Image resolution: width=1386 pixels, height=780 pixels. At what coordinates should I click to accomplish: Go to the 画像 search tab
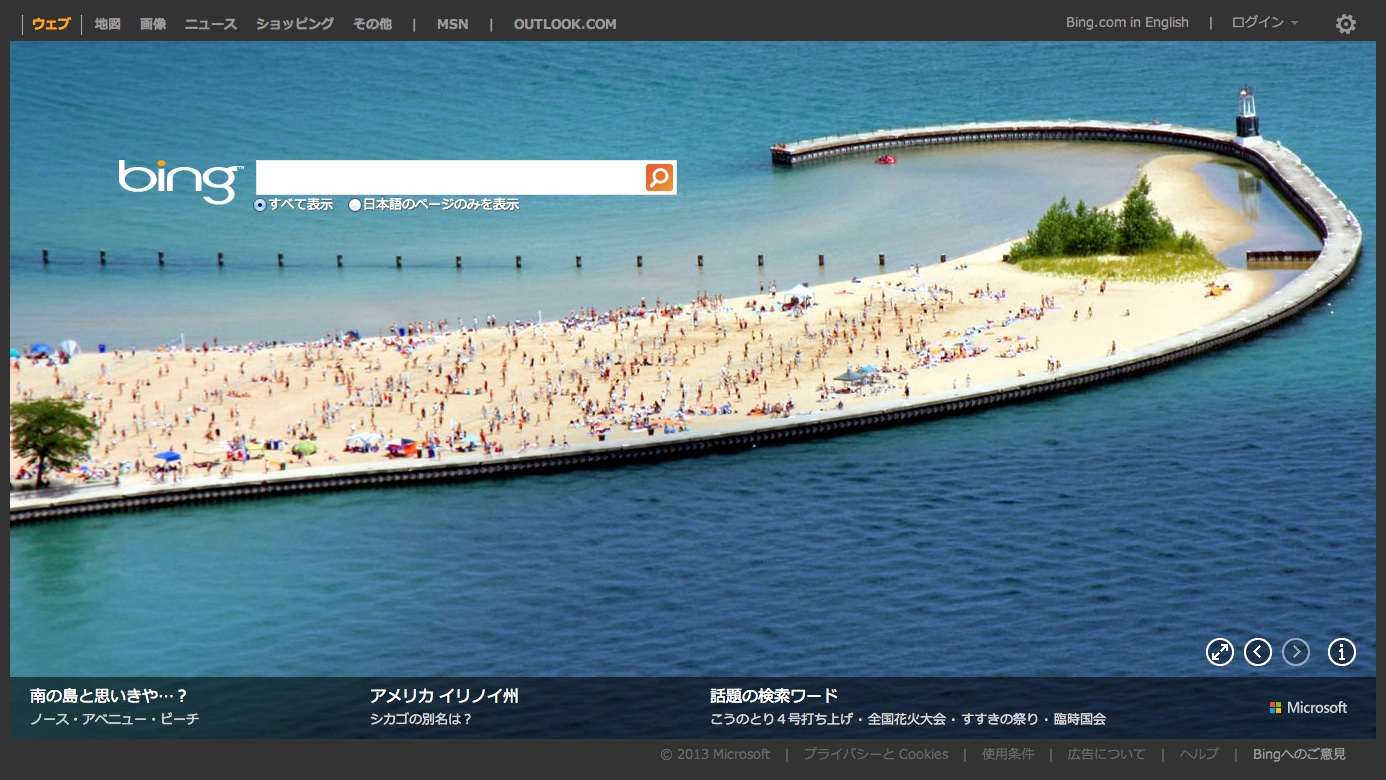(x=153, y=24)
